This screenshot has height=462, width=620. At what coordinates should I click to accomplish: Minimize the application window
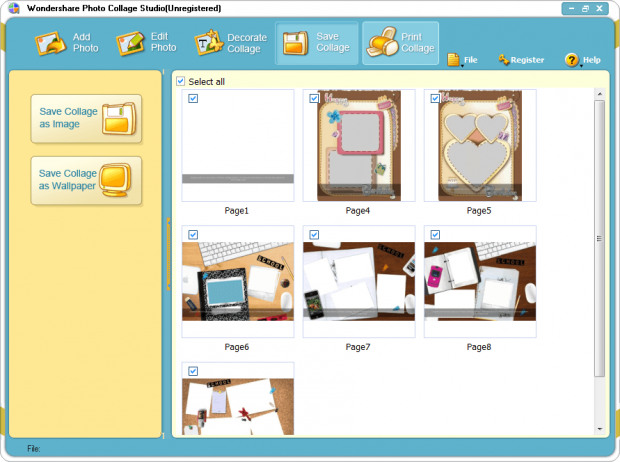[571, 8]
